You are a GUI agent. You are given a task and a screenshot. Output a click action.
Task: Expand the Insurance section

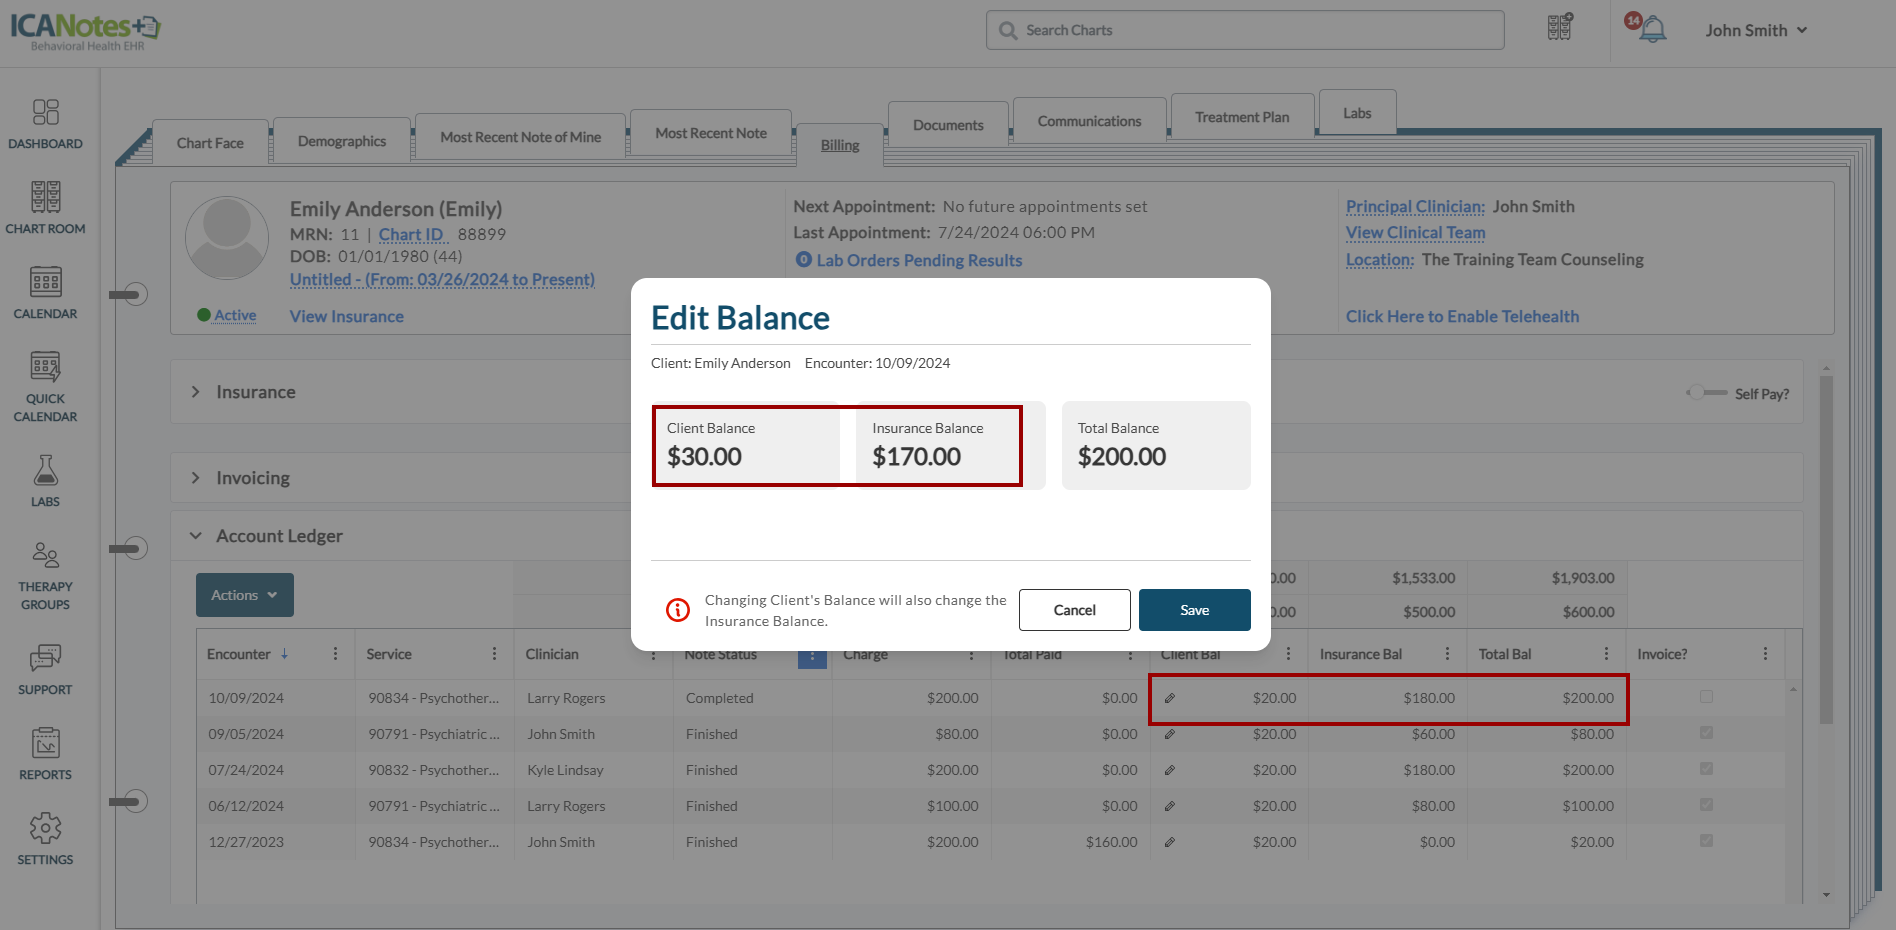point(196,392)
